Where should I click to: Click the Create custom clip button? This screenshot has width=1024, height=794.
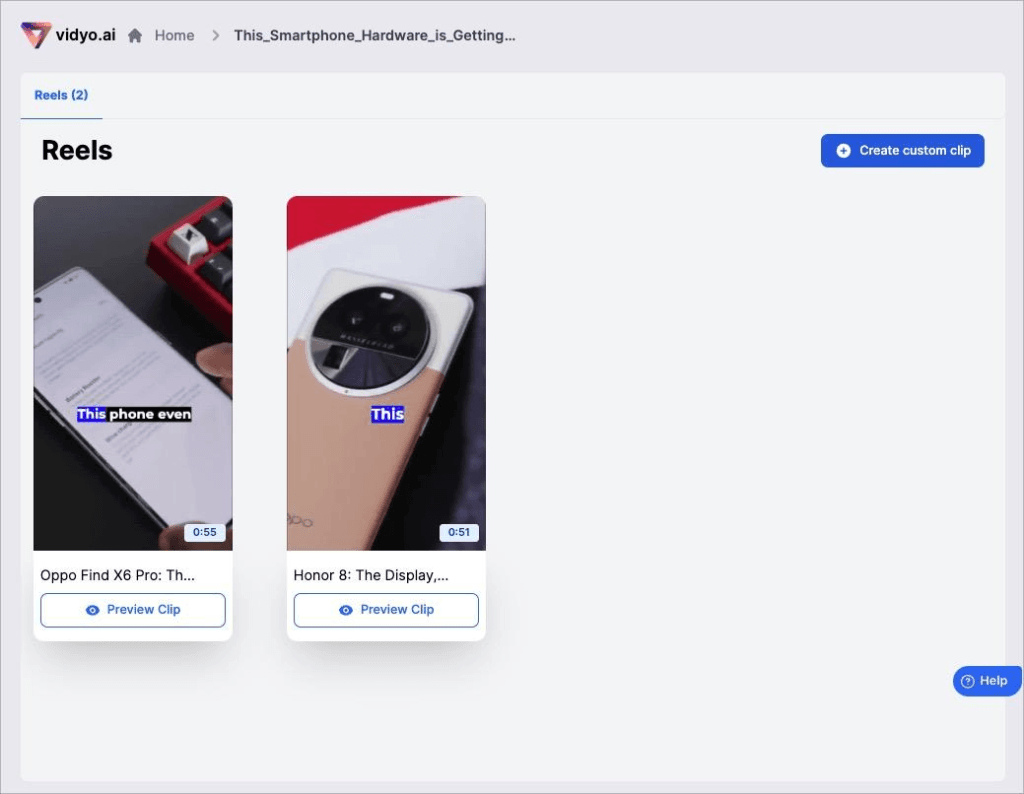pyautogui.click(x=903, y=151)
